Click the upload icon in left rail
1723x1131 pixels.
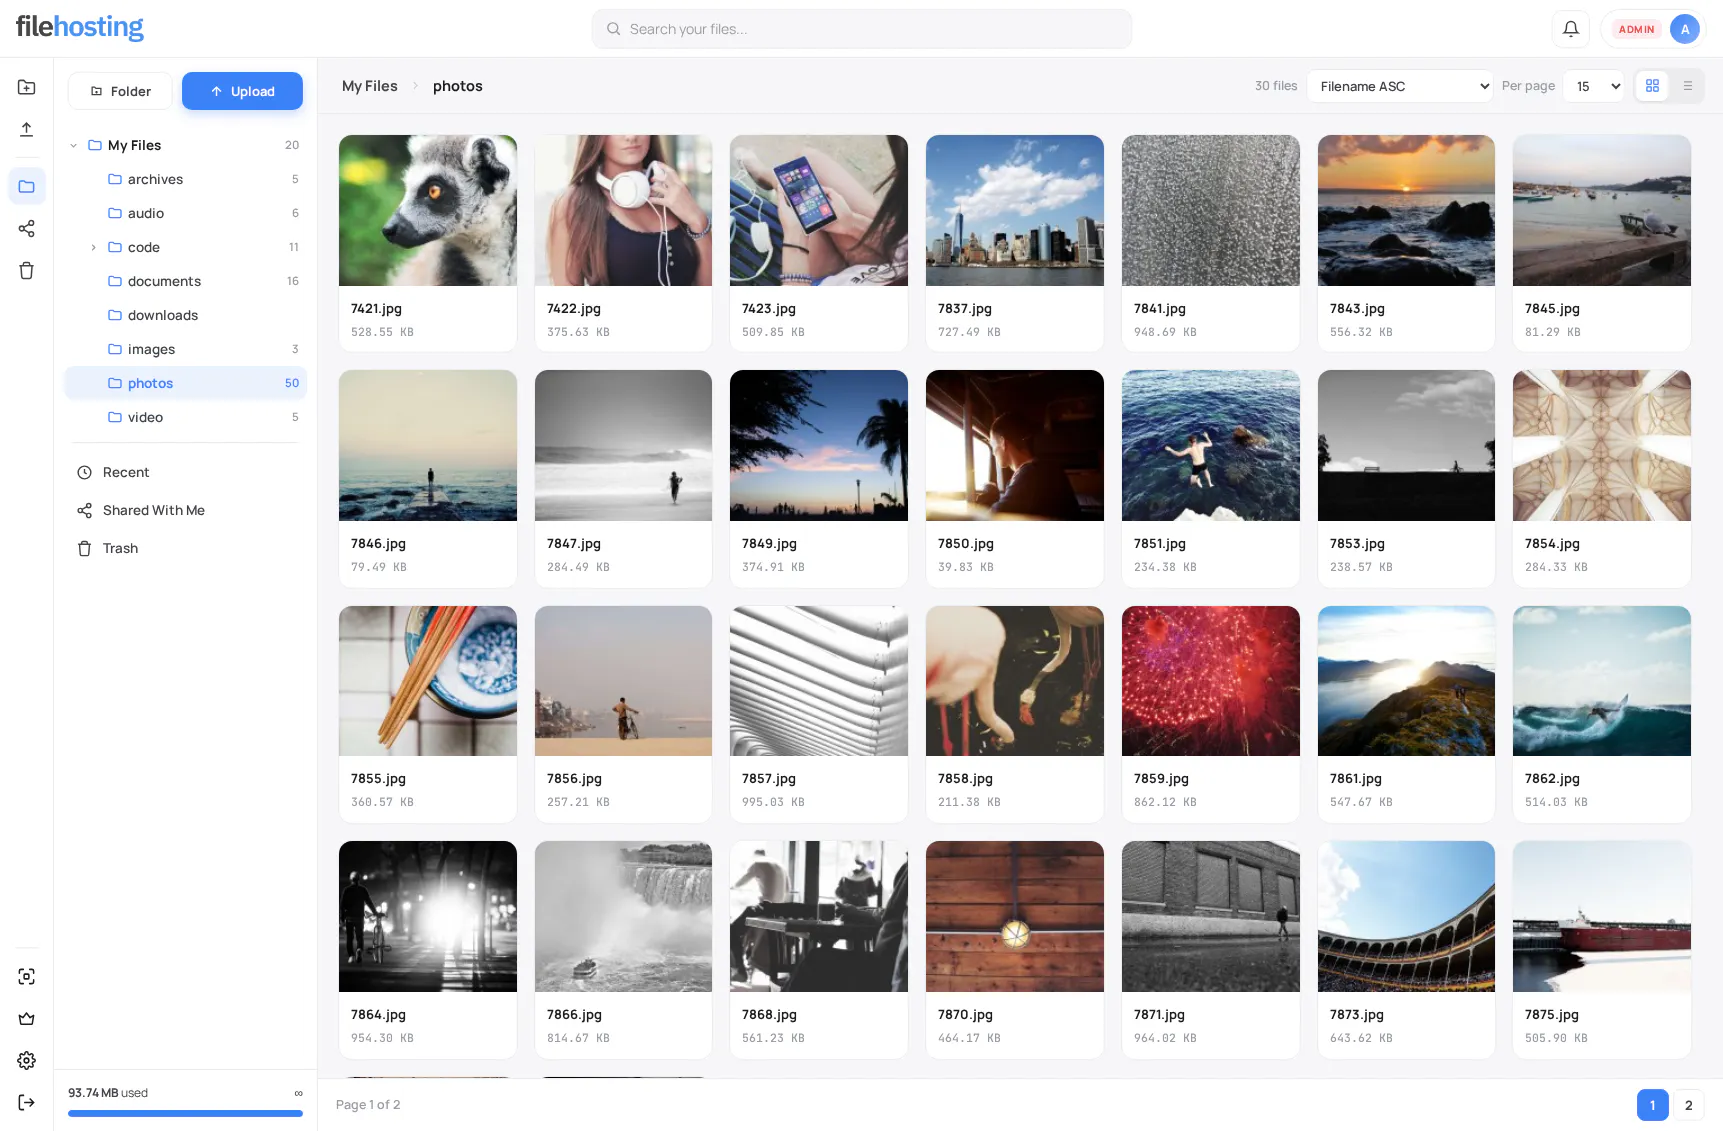(27, 129)
